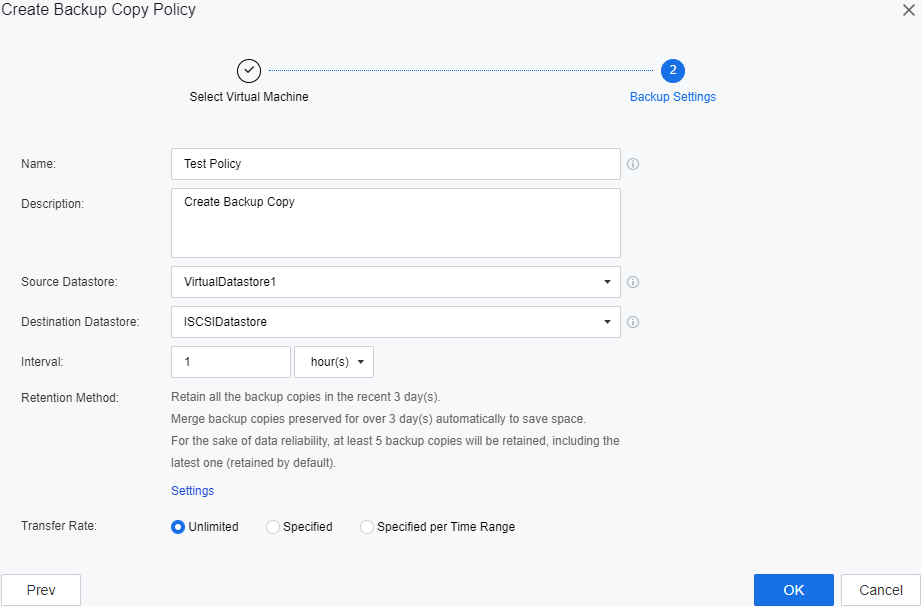Image resolution: width=921 pixels, height=607 pixels.
Task: Click into the Name text field
Action: [395, 164]
